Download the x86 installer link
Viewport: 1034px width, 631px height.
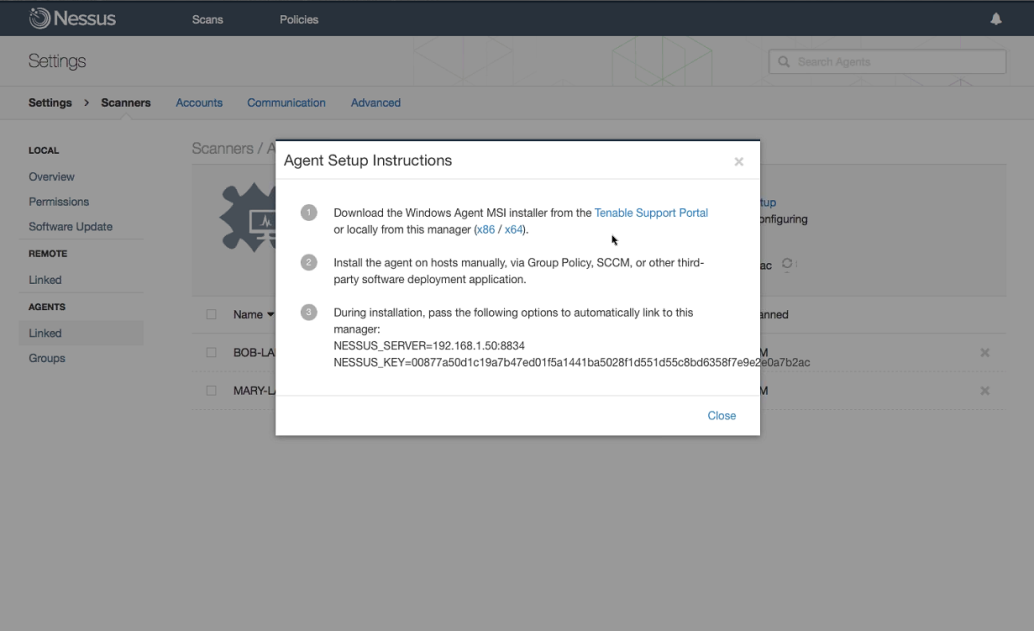coord(485,229)
